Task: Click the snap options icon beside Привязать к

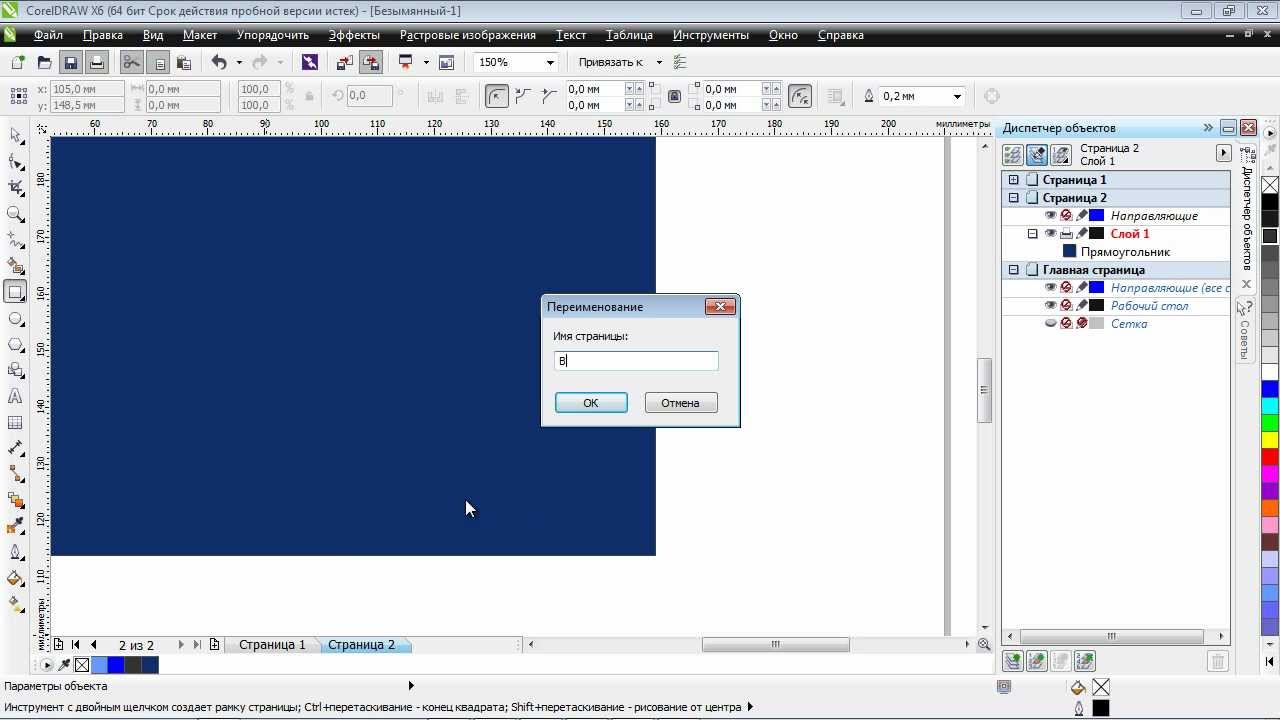Action: click(680, 62)
